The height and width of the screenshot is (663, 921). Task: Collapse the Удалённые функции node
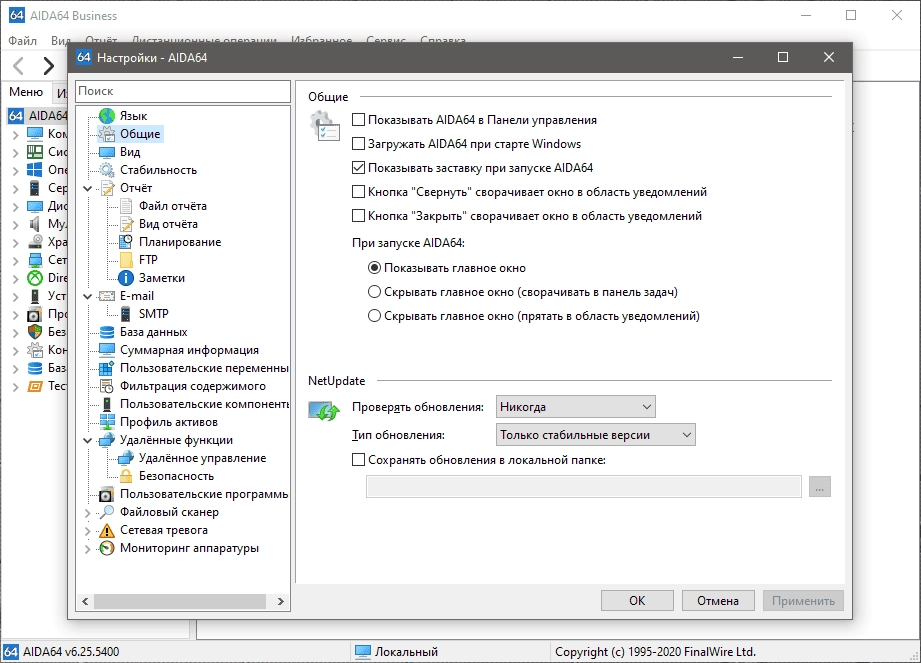click(88, 440)
